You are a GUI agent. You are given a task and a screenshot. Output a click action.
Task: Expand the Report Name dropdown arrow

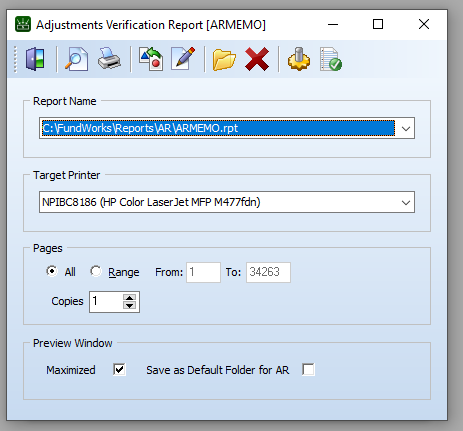[x=406, y=128]
